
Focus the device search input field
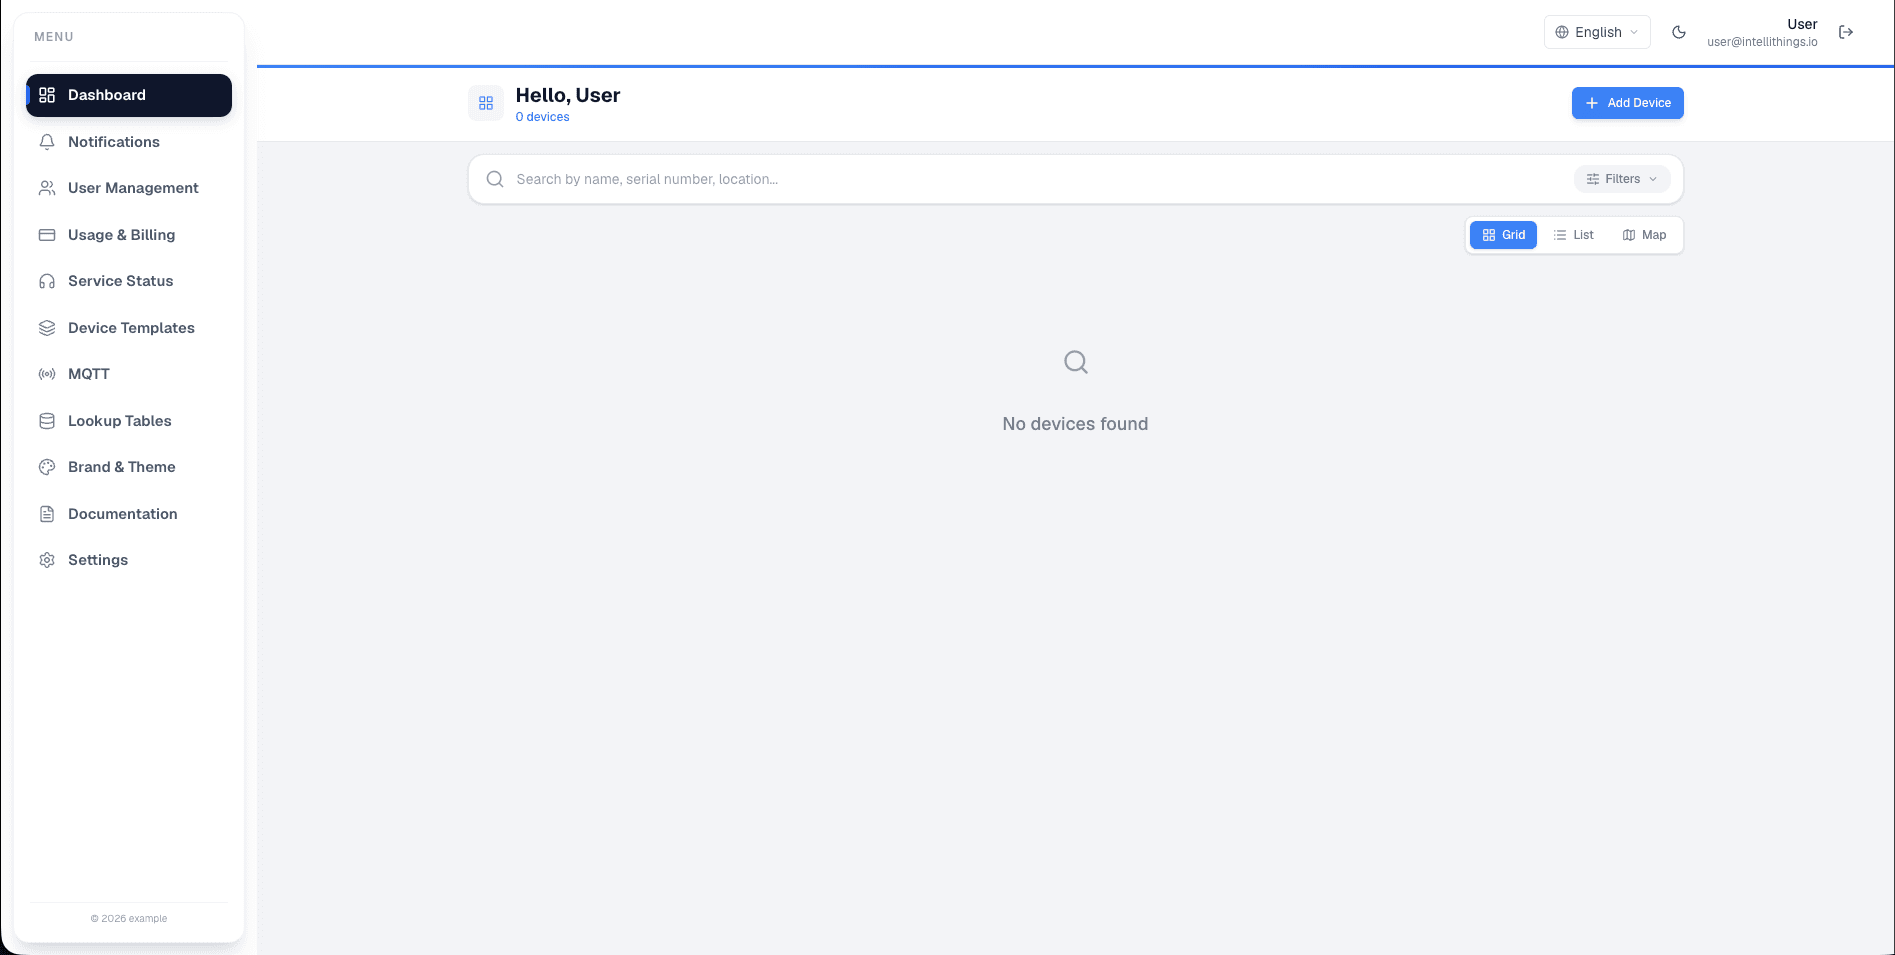tap(1040, 179)
